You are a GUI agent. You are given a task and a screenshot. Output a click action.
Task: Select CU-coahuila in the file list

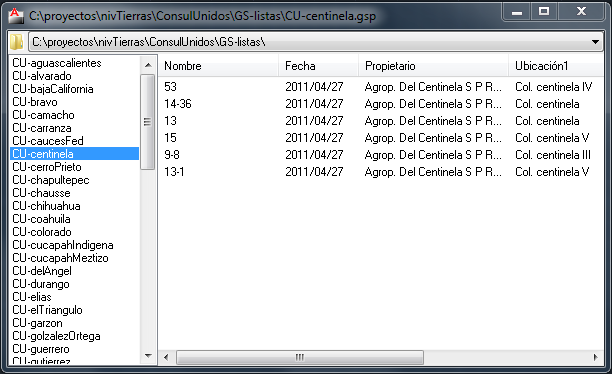pyautogui.click(x=74, y=219)
